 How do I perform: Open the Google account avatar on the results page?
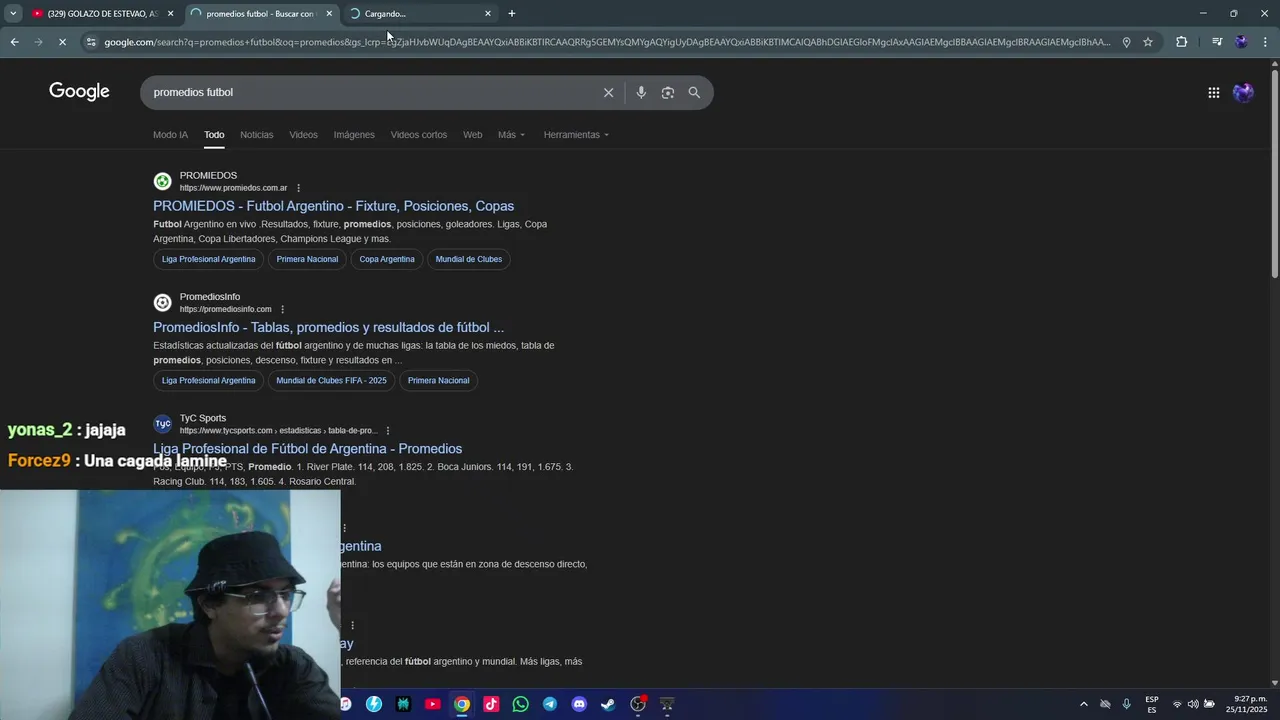[1243, 92]
